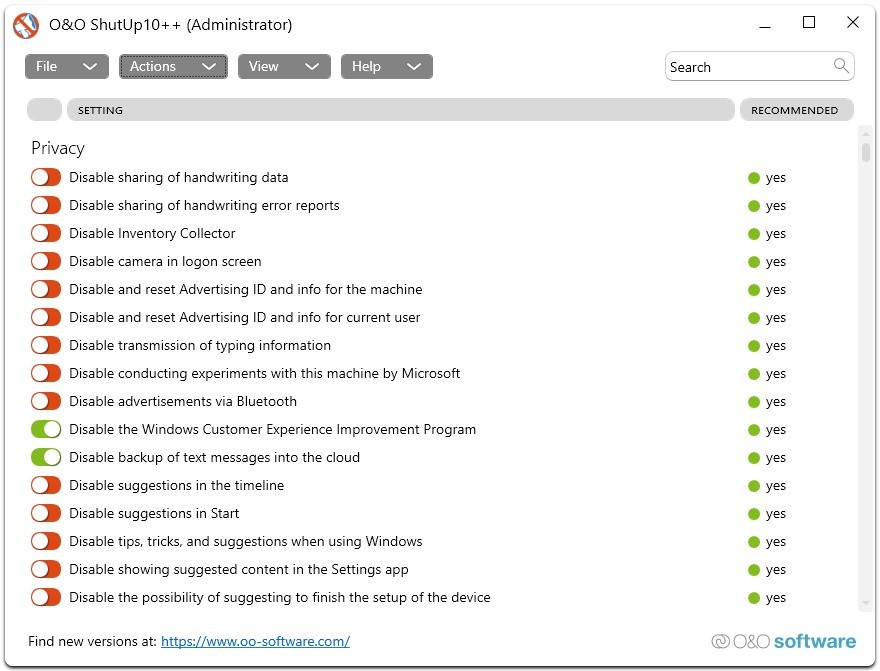Click the O&O software logo at bottom right
The height and width of the screenshot is (671, 880).
(783, 641)
